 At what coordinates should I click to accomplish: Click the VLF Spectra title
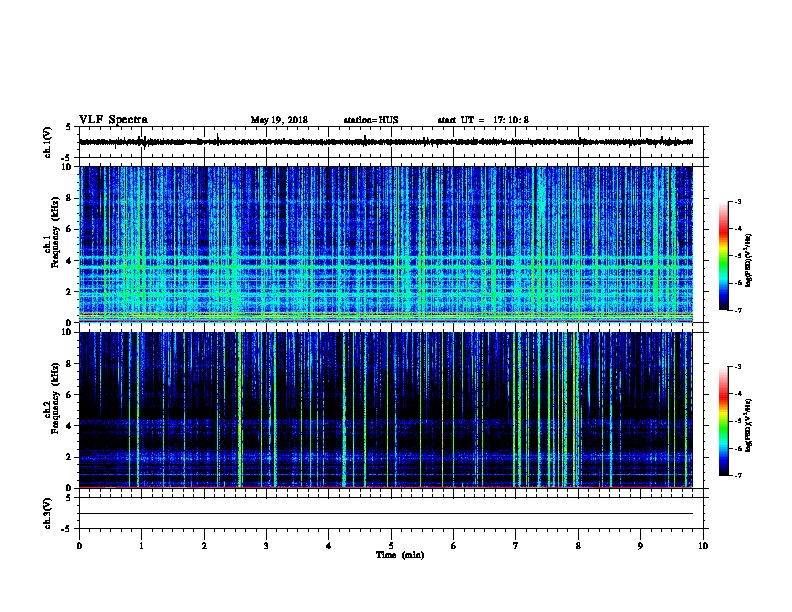(x=113, y=120)
